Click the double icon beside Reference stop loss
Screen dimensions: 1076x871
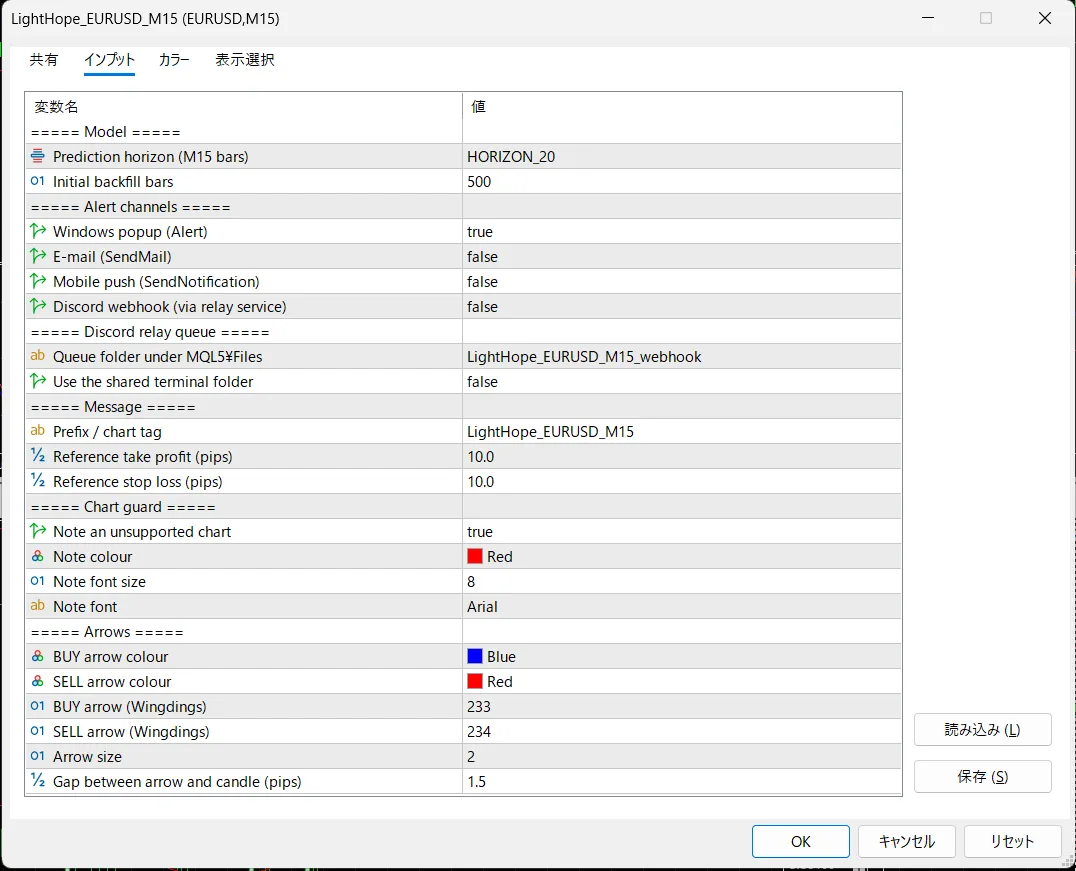(38, 481)
